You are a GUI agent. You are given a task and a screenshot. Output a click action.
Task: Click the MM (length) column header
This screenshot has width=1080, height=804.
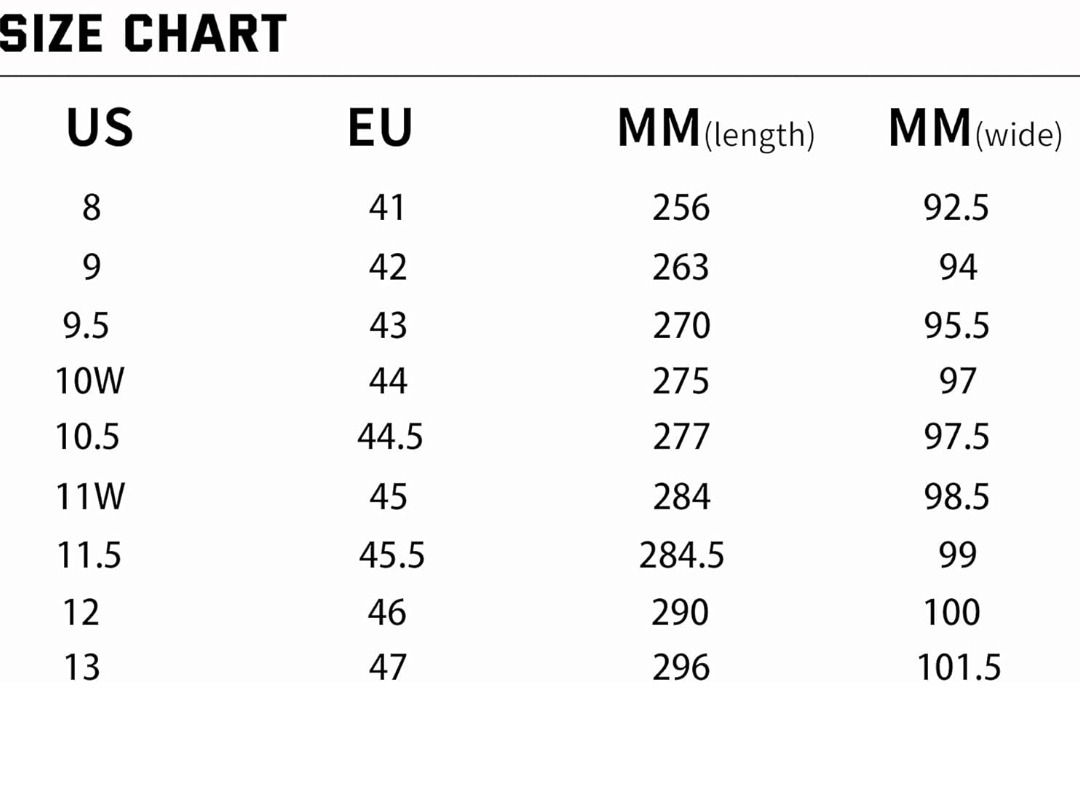(x=715, y=130)
